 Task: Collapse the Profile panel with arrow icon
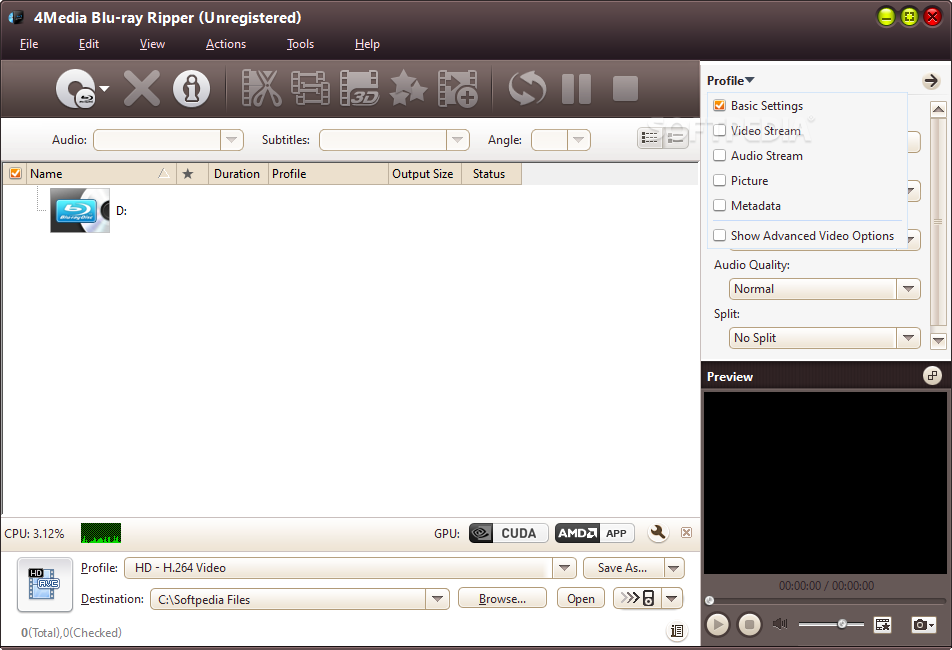[930, 81]
